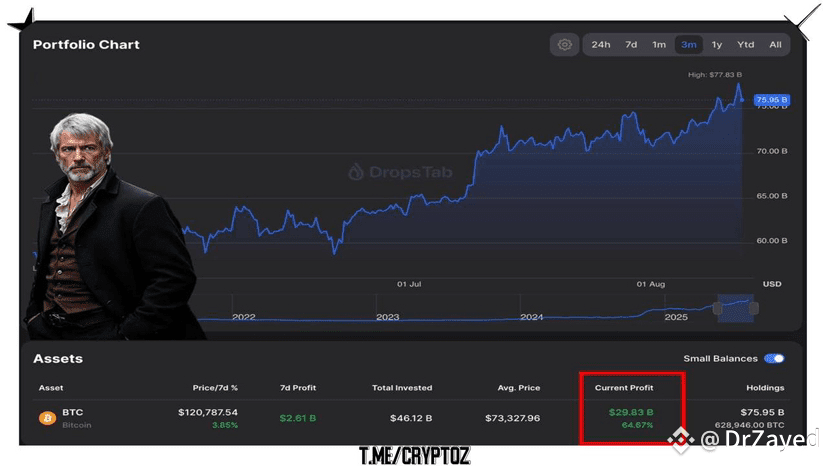This screenshot has height=466, width=828.
Task: Toggle the Small Balances switch
Action: point(774,359)
